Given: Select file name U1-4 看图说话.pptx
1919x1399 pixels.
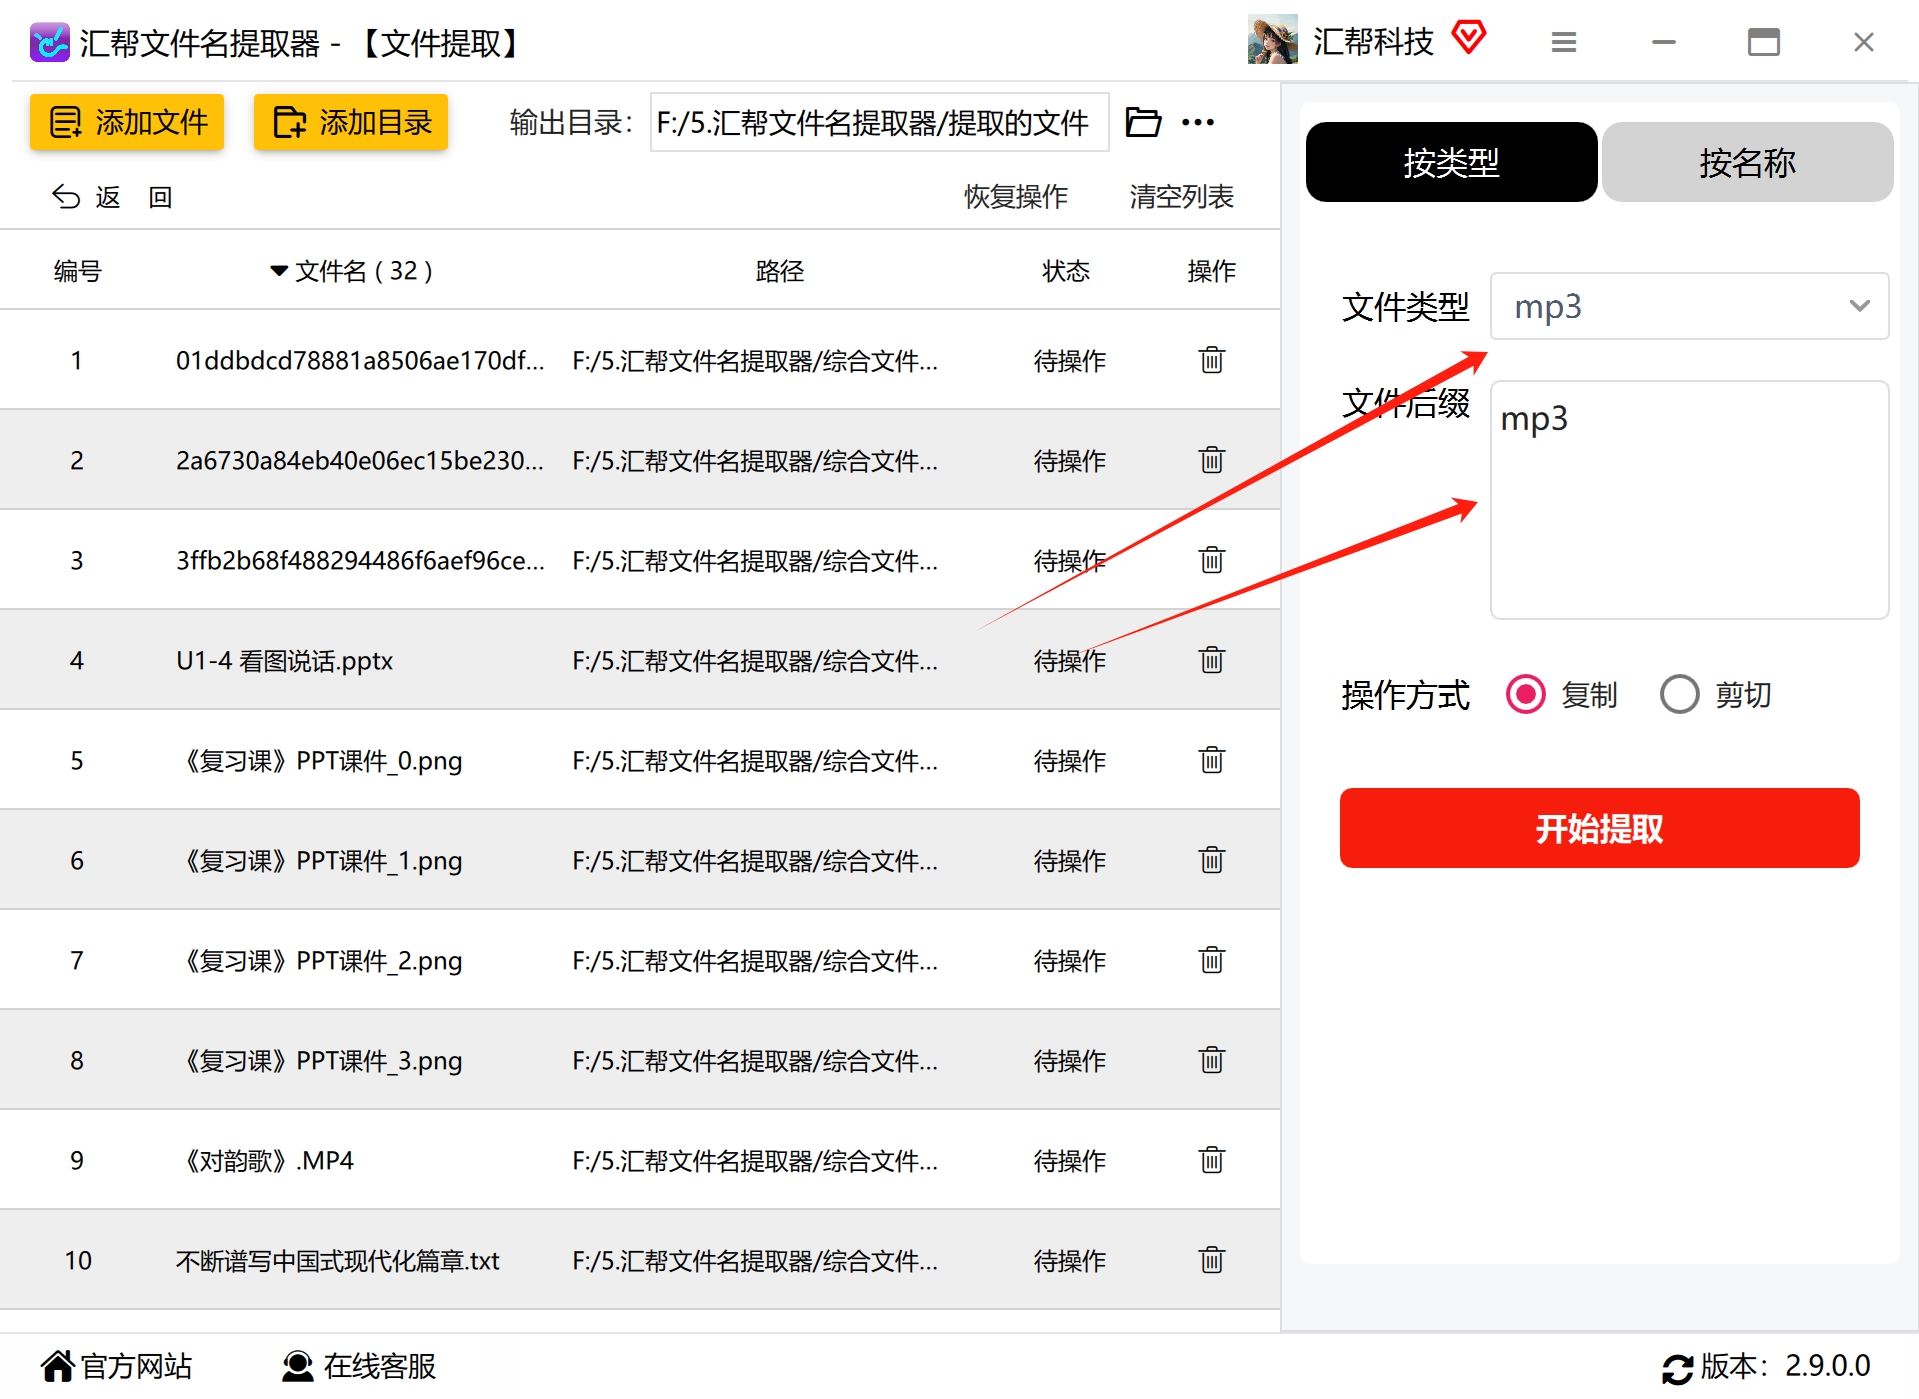Looking at the screenshot, I should pos(284,661).
